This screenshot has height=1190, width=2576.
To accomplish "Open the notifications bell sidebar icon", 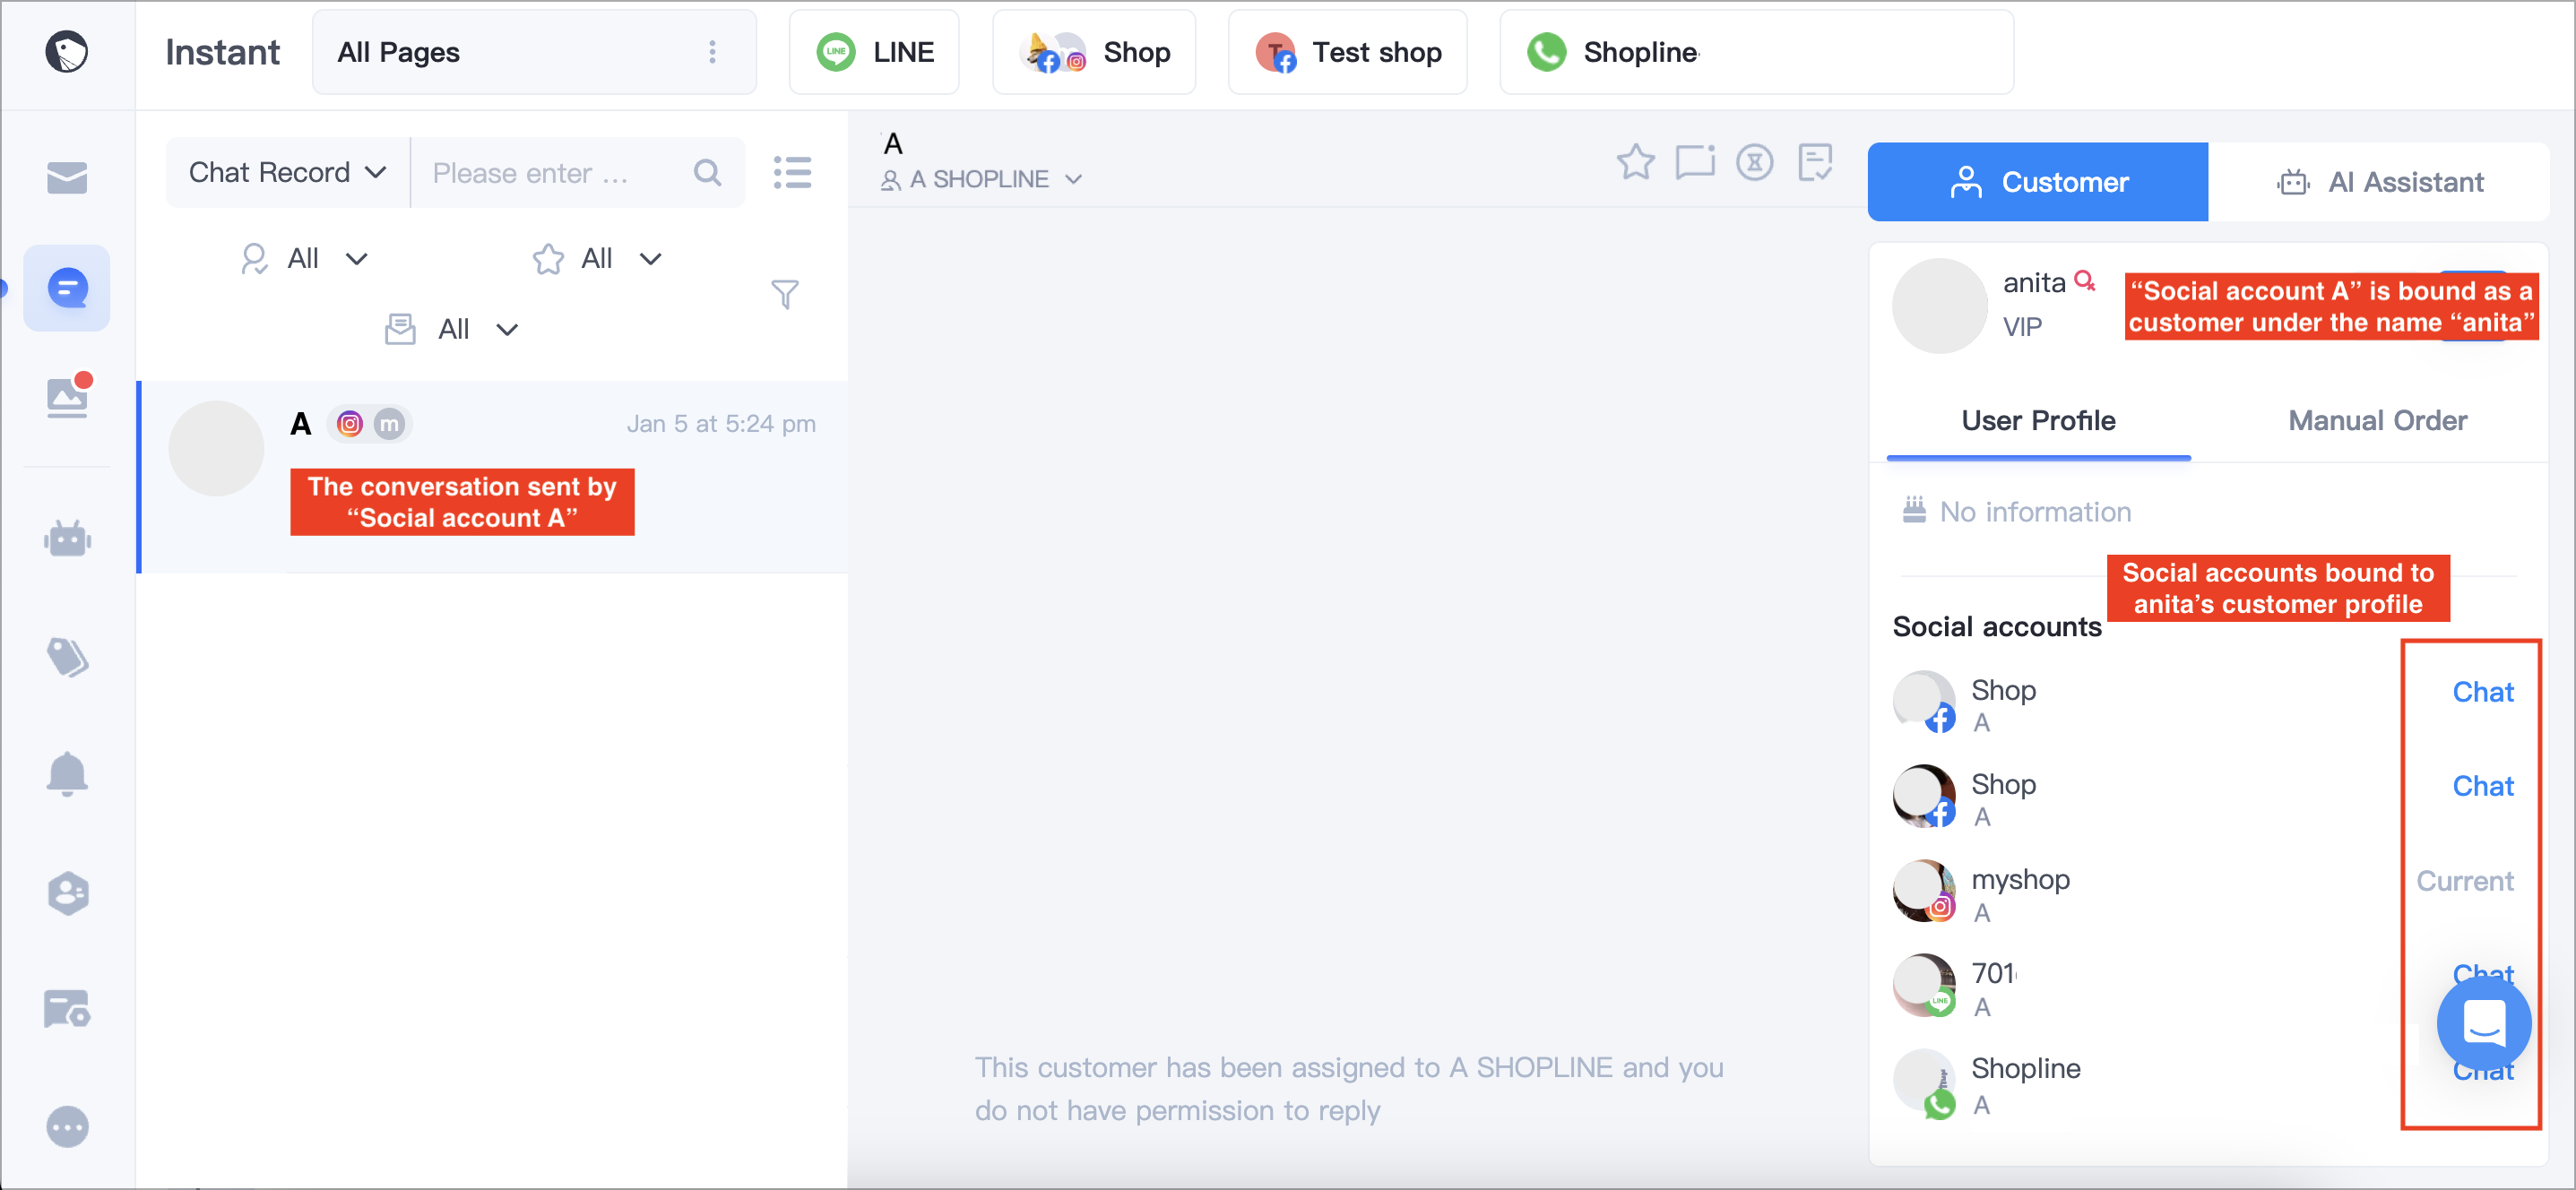I will pyautogui.click(x=67, y=774).
